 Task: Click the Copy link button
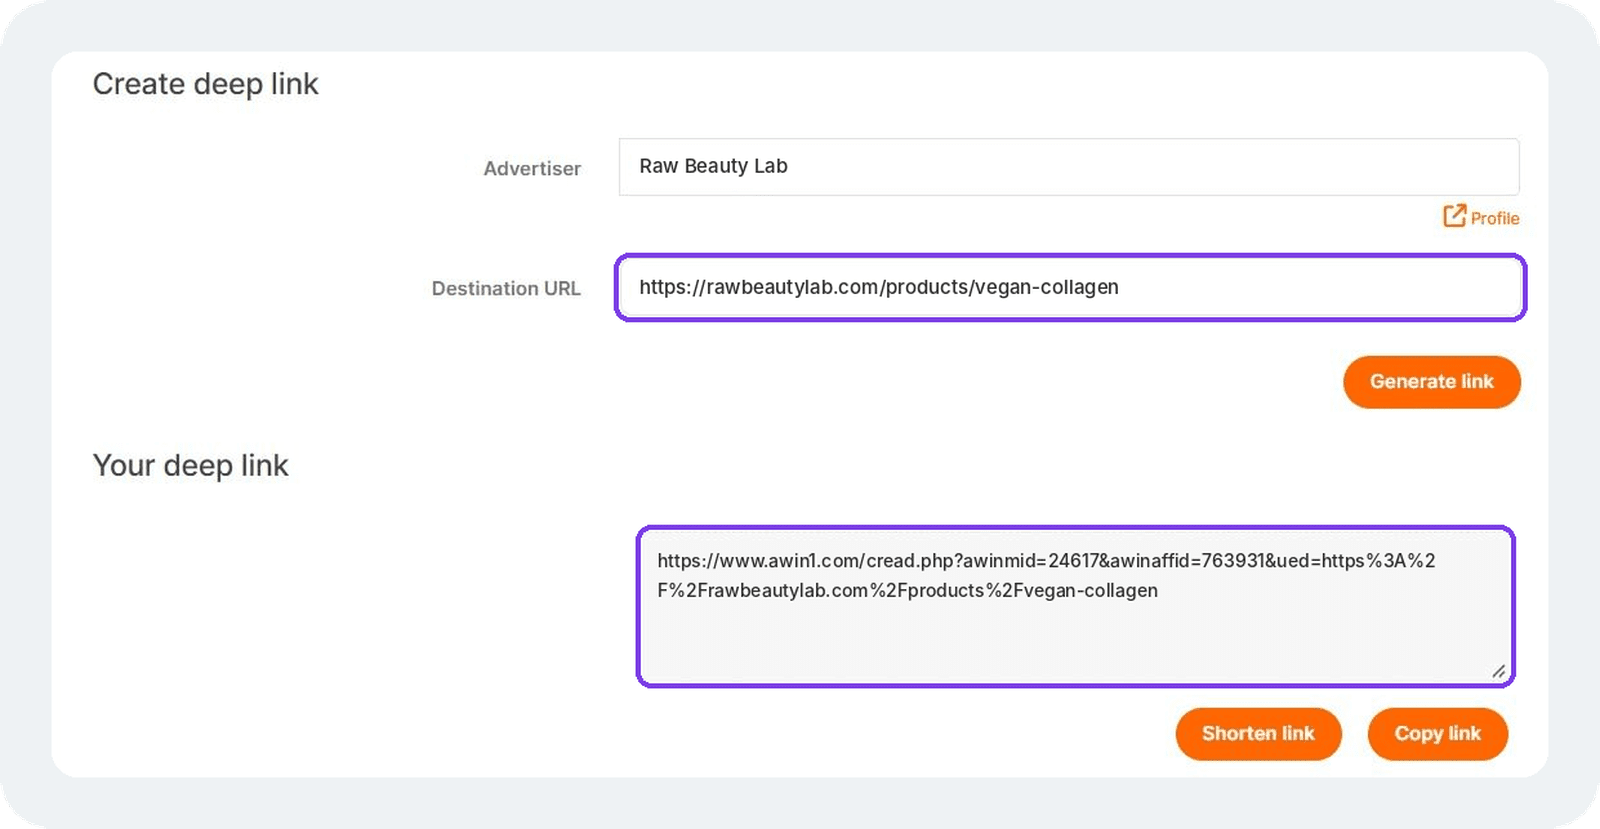point(1437,734)
